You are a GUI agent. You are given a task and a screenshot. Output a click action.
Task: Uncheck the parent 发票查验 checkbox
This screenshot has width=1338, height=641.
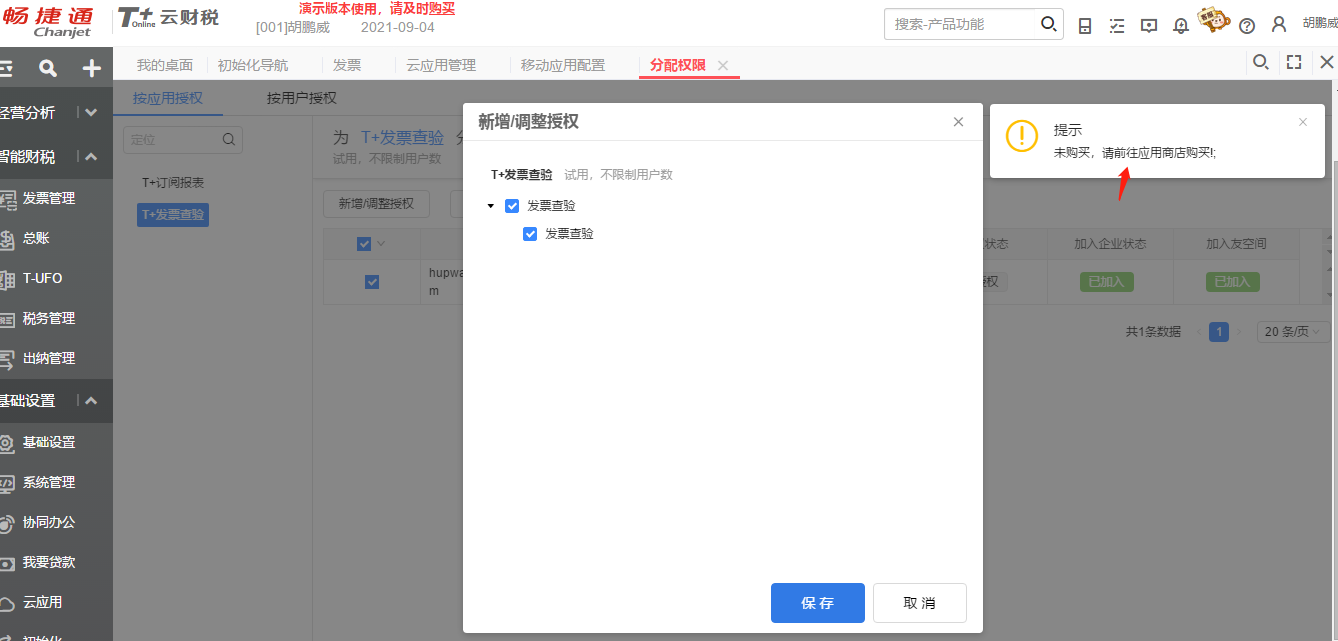point(512,205)
